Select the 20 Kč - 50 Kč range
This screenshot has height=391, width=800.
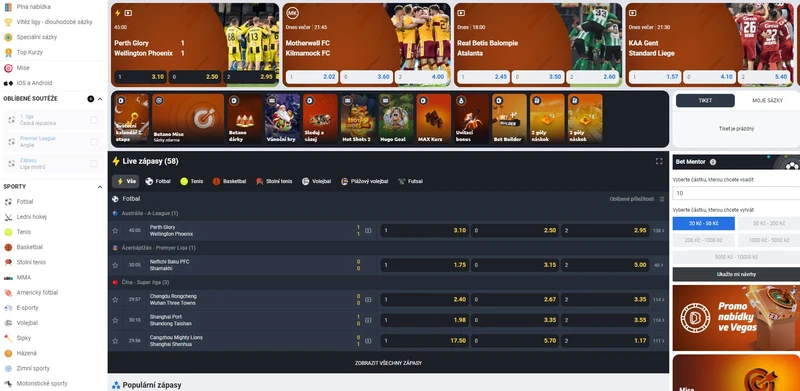coord(704,224)
